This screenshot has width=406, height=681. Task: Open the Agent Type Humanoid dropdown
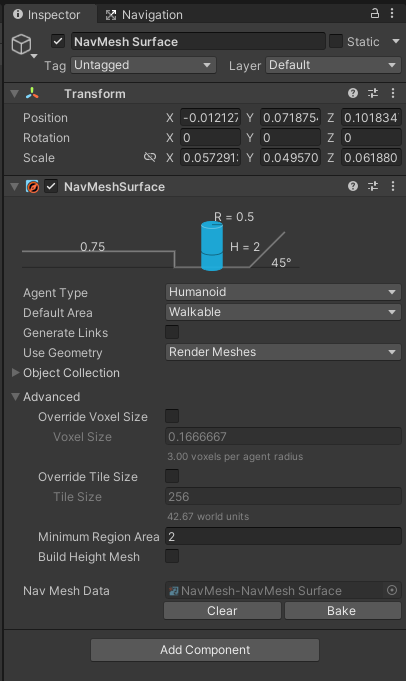click(x=283, y=292)
